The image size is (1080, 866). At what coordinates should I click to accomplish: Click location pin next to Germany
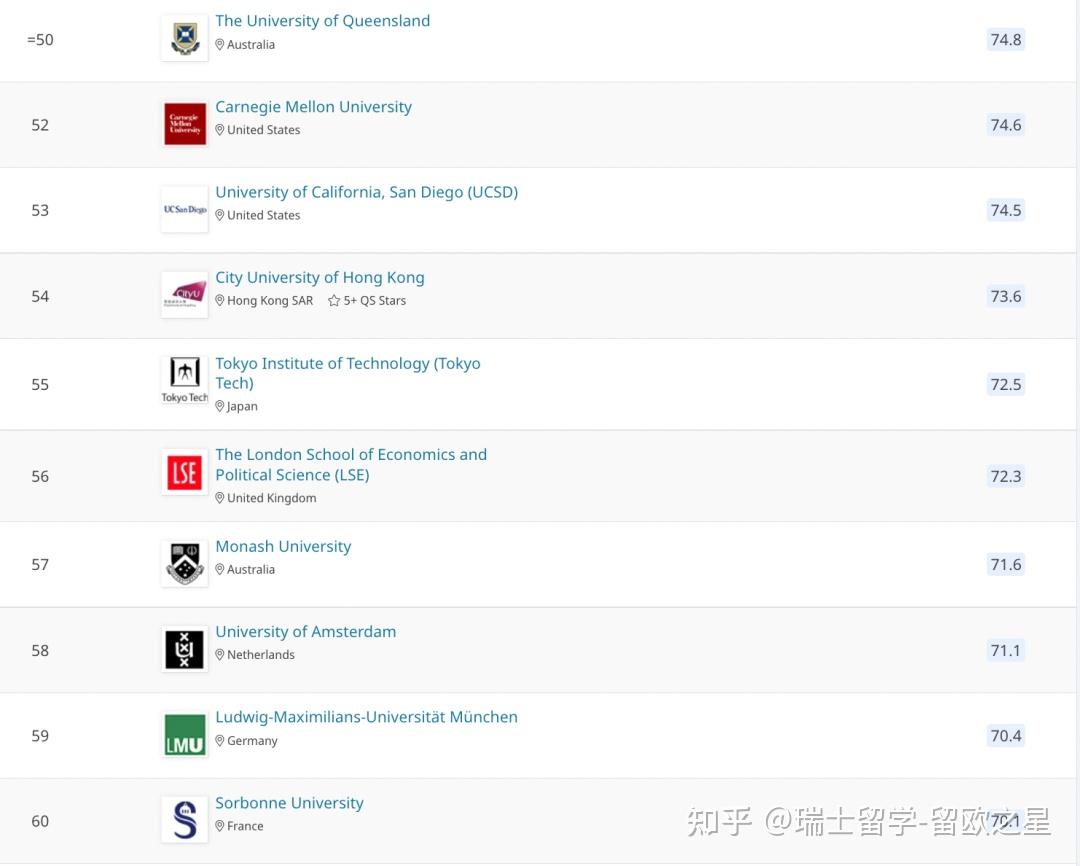(x=220, y=741)
